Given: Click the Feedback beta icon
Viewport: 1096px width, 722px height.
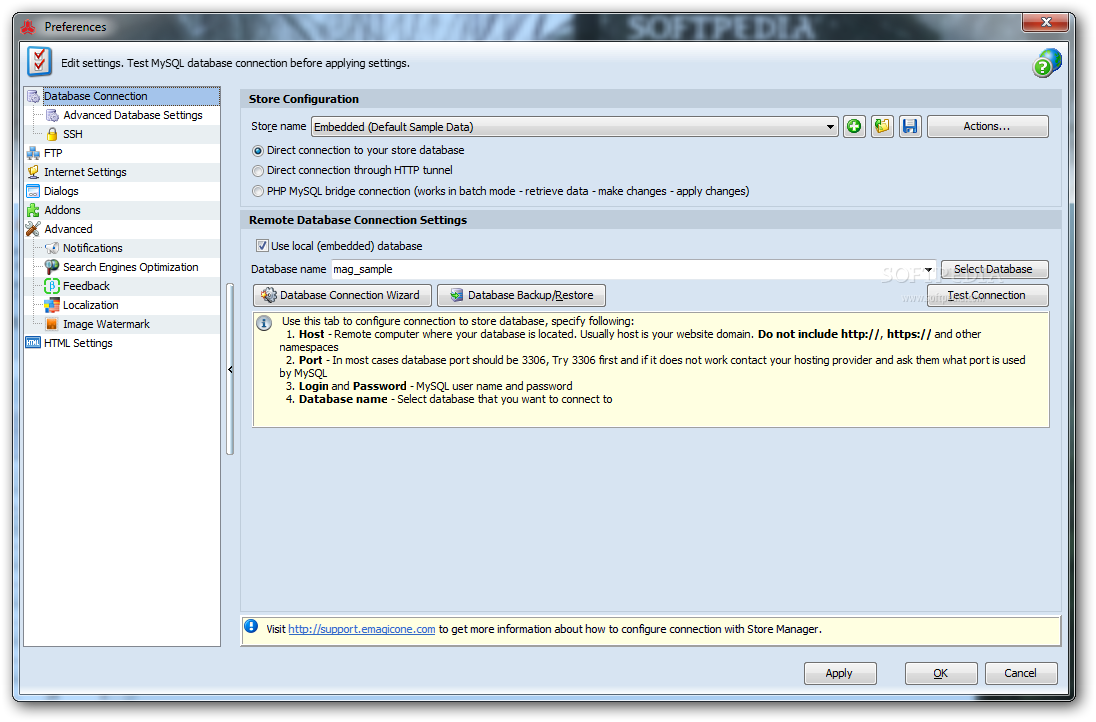Looking at the screenshot, I should pos(52,286).
